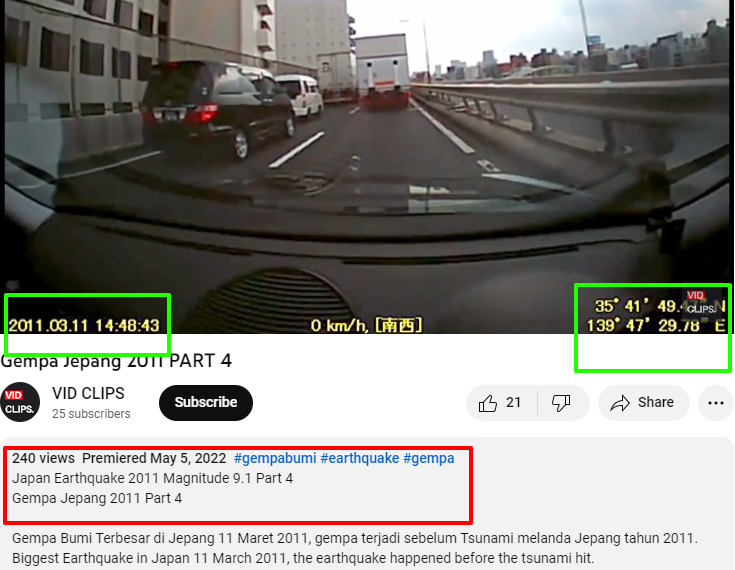Screen dimensions: 735x570
Task: Subscribe to the VID CLIPS channel
Action: [x=206, y=403]
